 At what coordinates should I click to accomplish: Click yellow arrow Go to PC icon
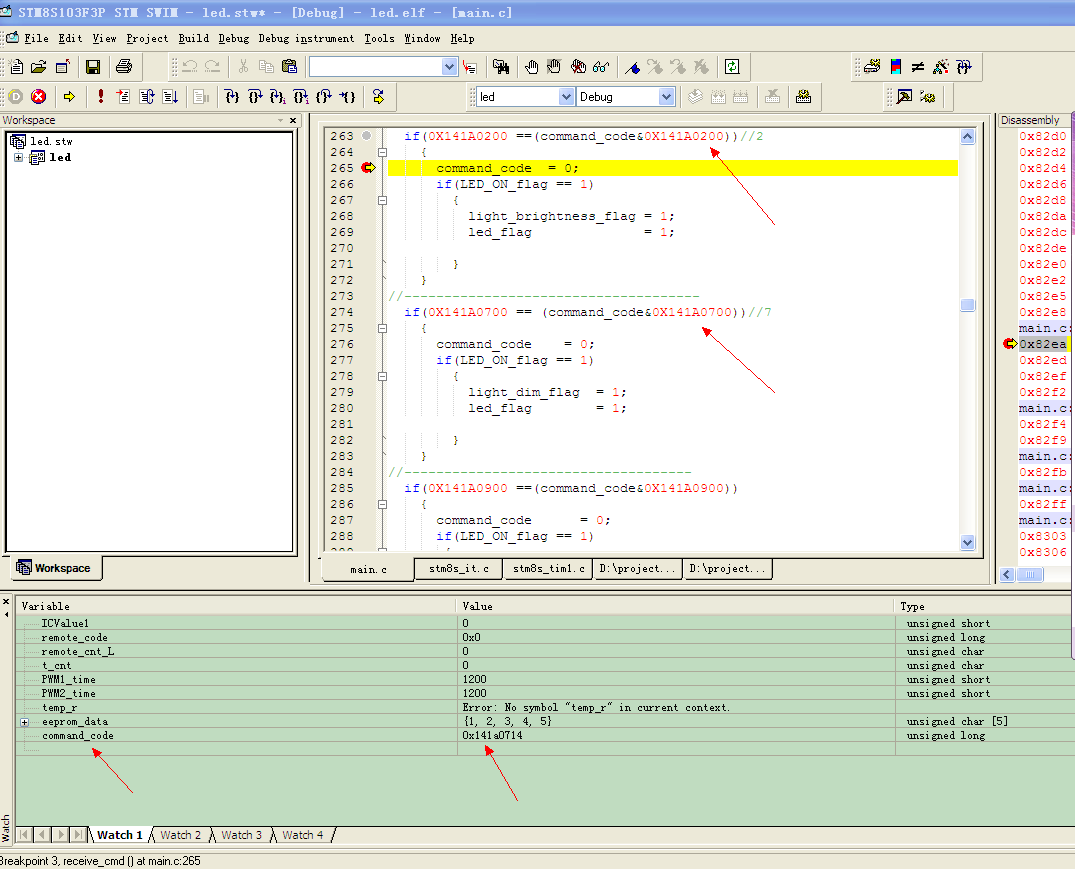pos(69,97)
